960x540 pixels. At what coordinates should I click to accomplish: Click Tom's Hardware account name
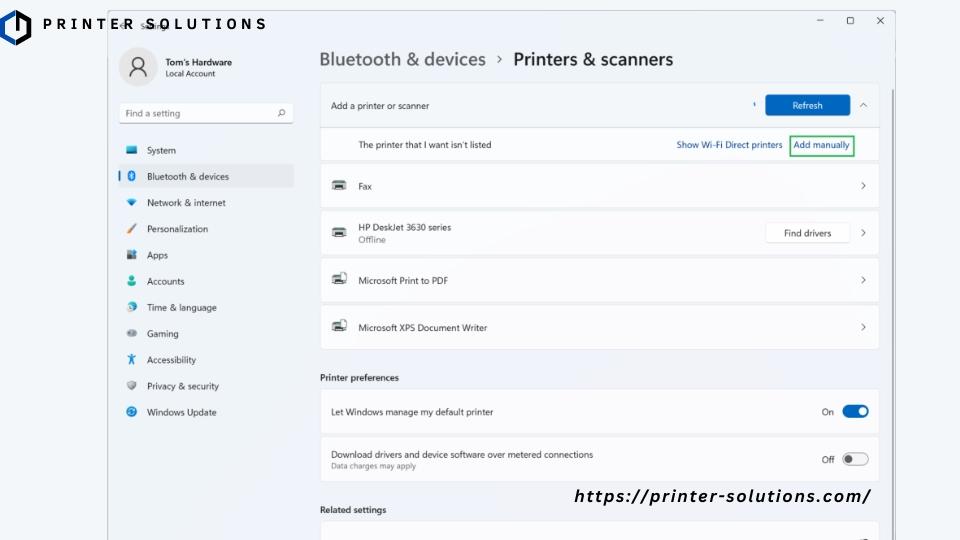198,62
